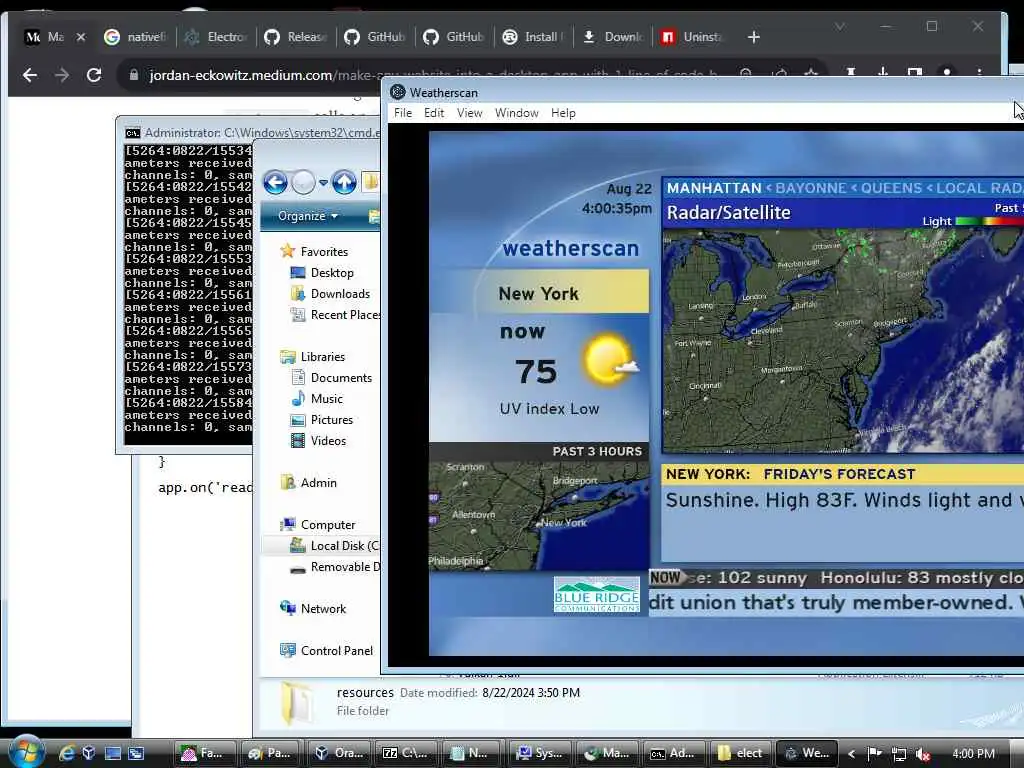The image size is (1024, 768).
Task: Open the Pictures library
Action: coord(321,419)
